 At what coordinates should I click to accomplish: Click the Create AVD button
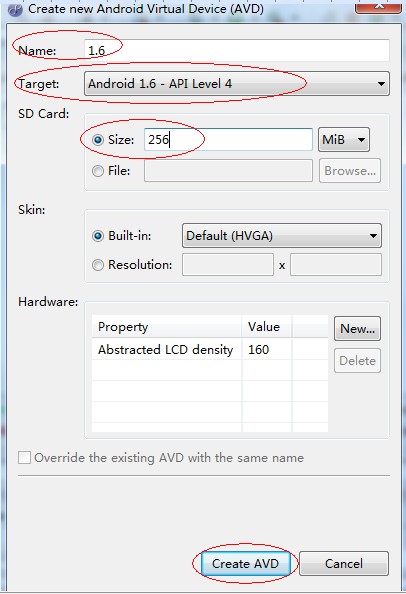pyautogui.click(x=245, y=564)
